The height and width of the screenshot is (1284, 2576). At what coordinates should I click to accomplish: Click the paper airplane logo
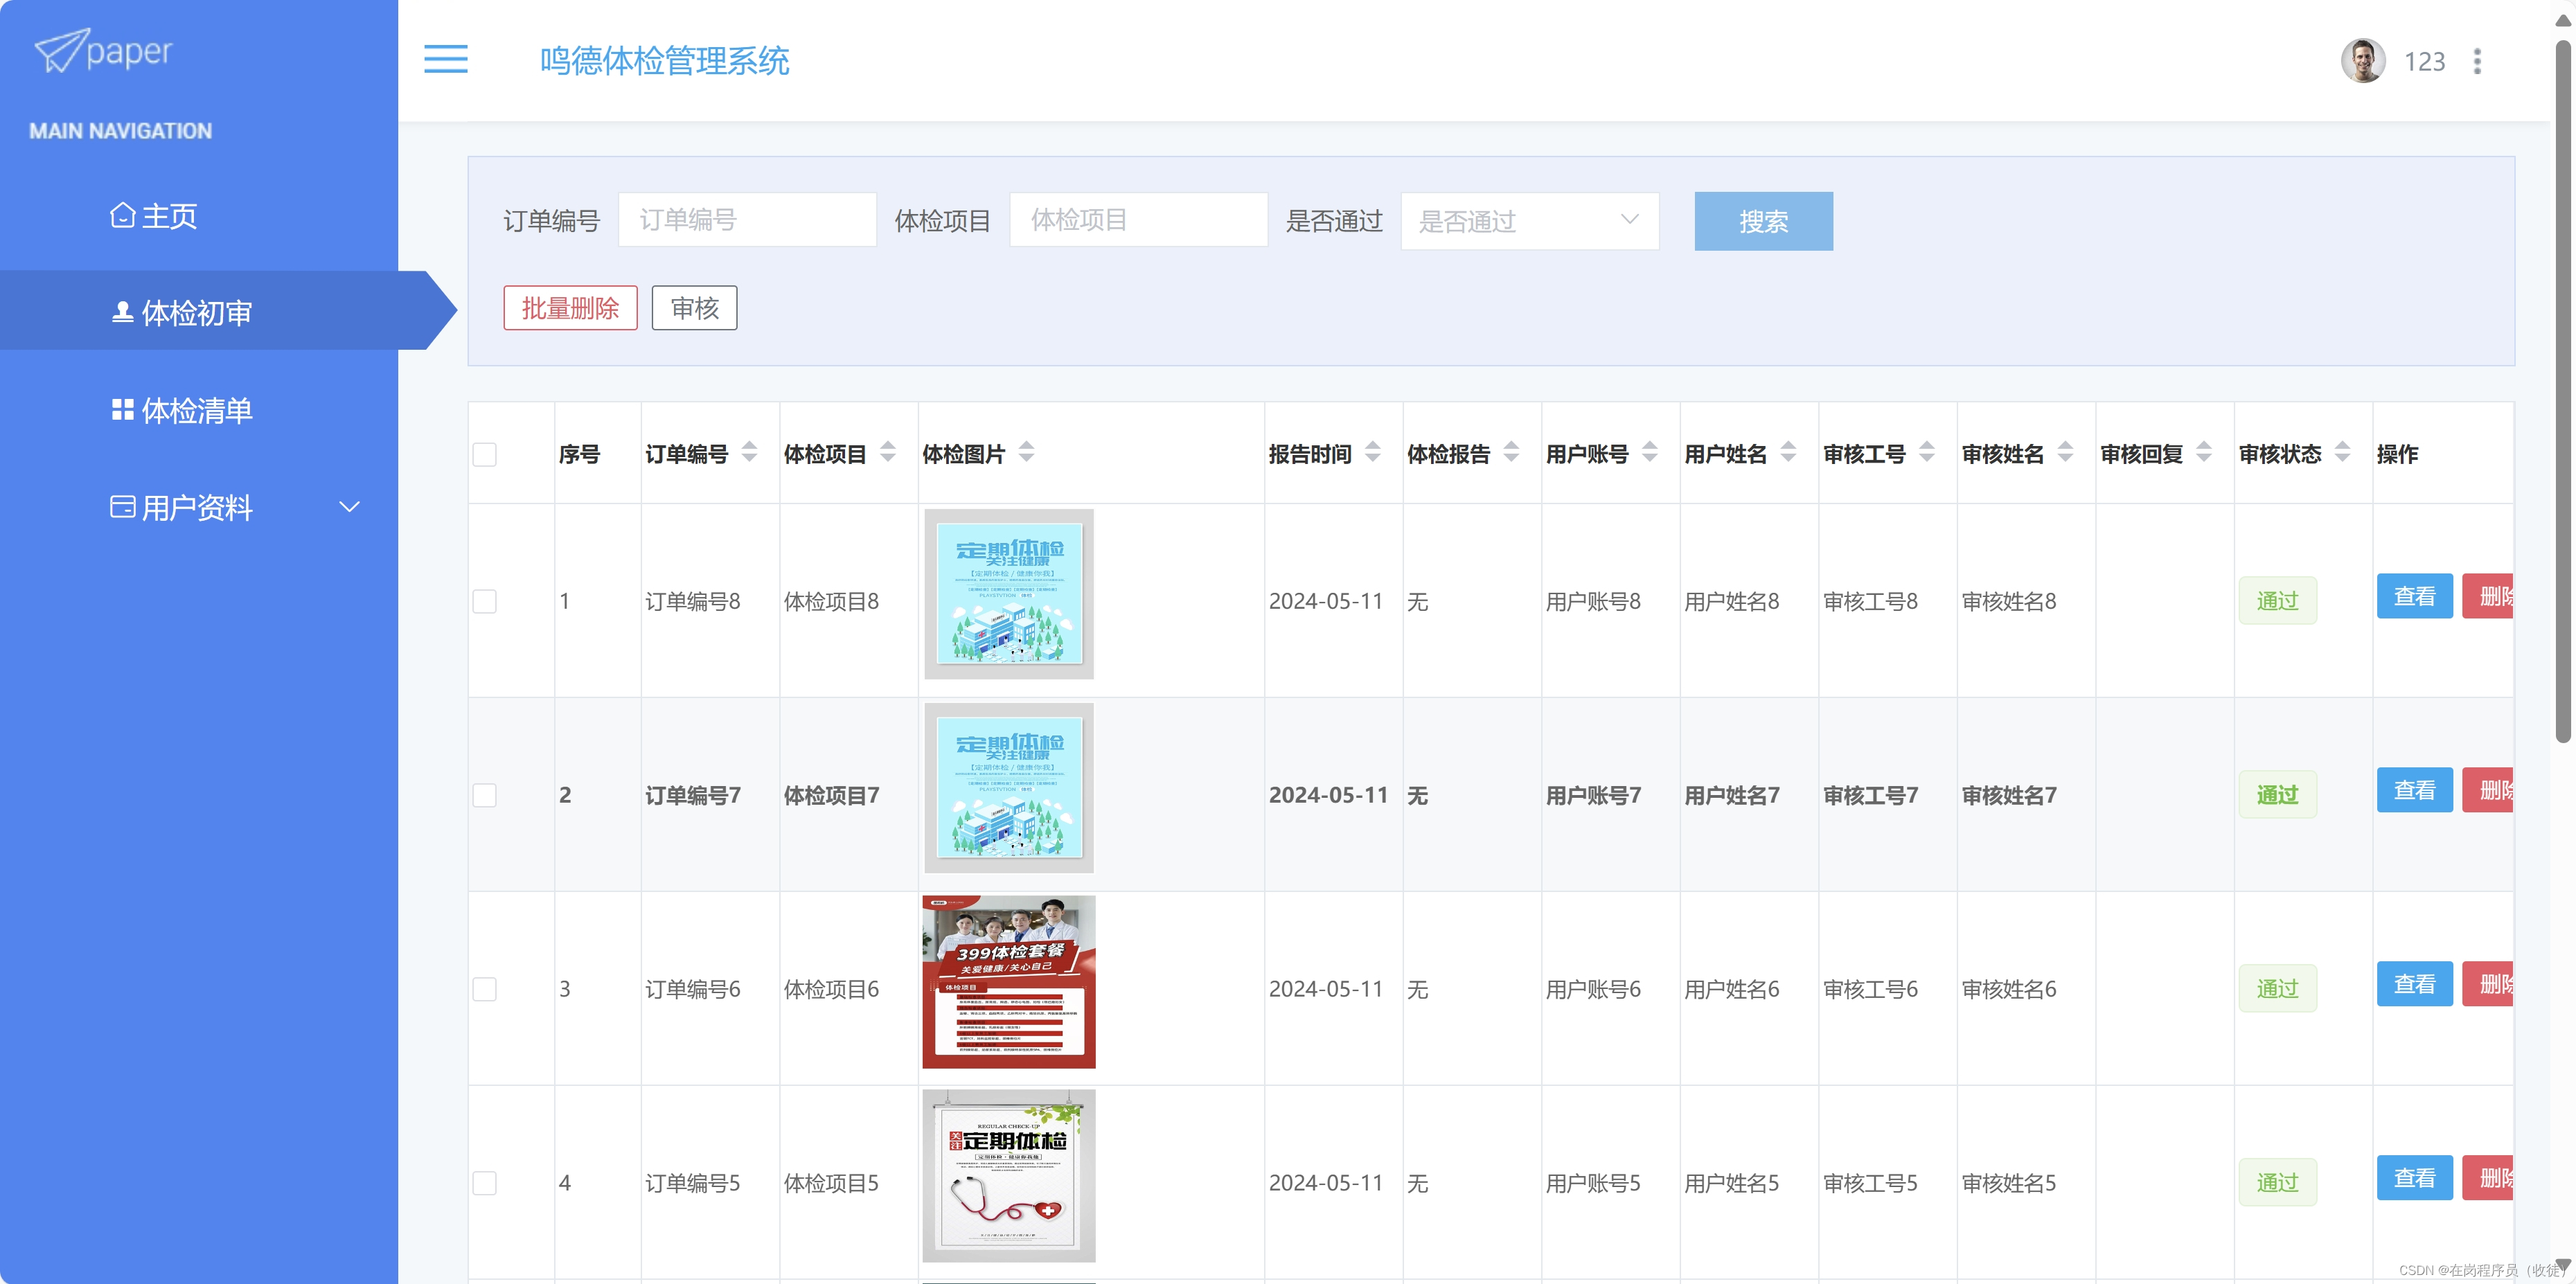pos(103,50)
